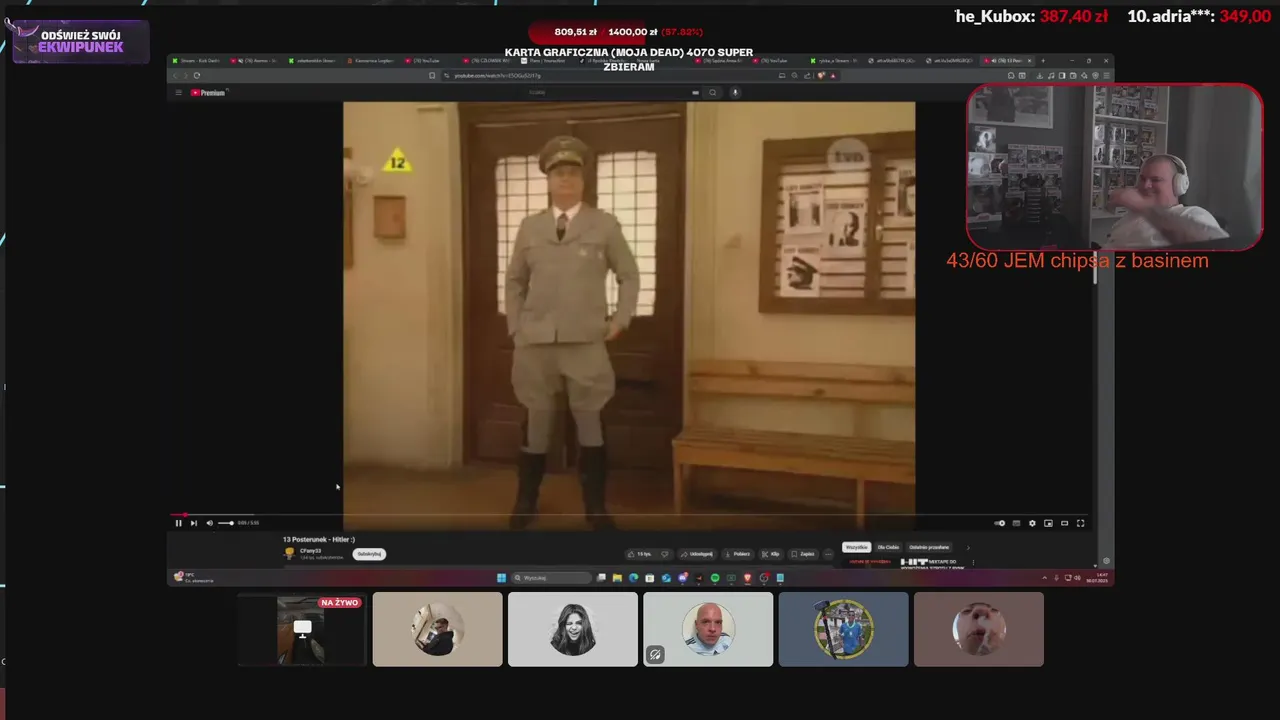Show hidden system tray icons
The width and height of the screenshot is (1280, 720).
click(1044, 578)
